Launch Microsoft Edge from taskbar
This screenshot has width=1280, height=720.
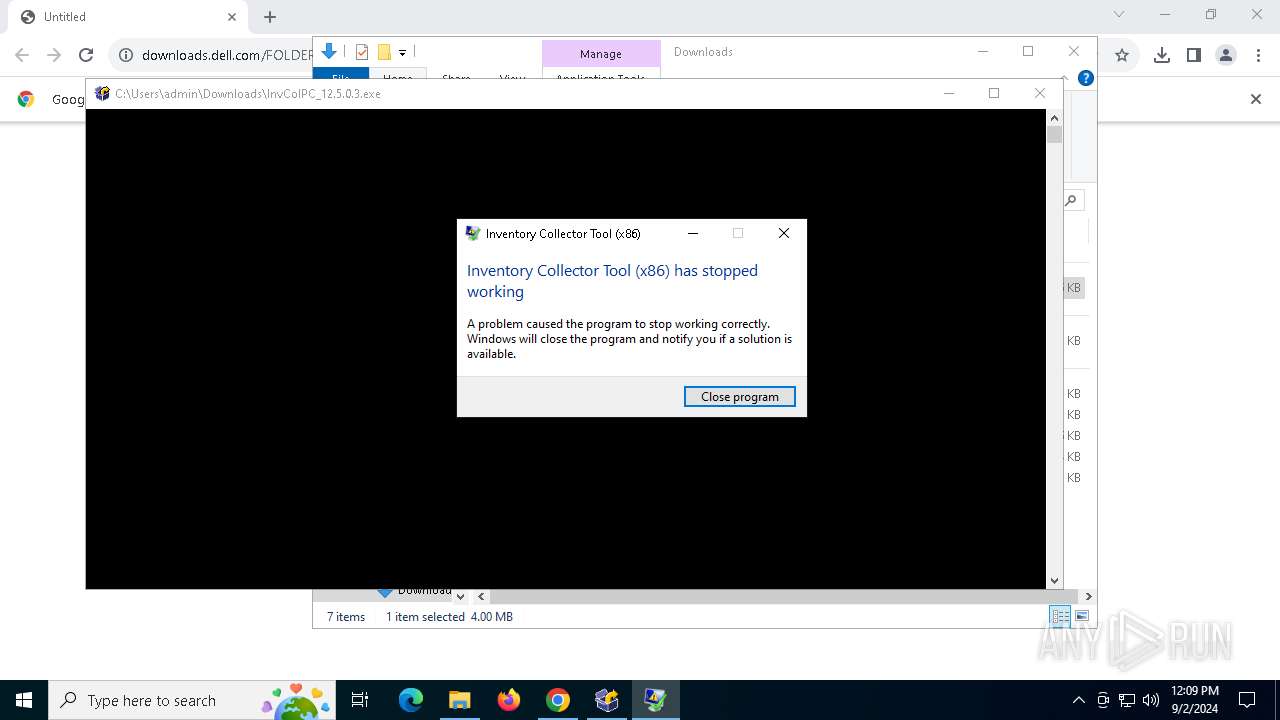(x=411, y=700)
